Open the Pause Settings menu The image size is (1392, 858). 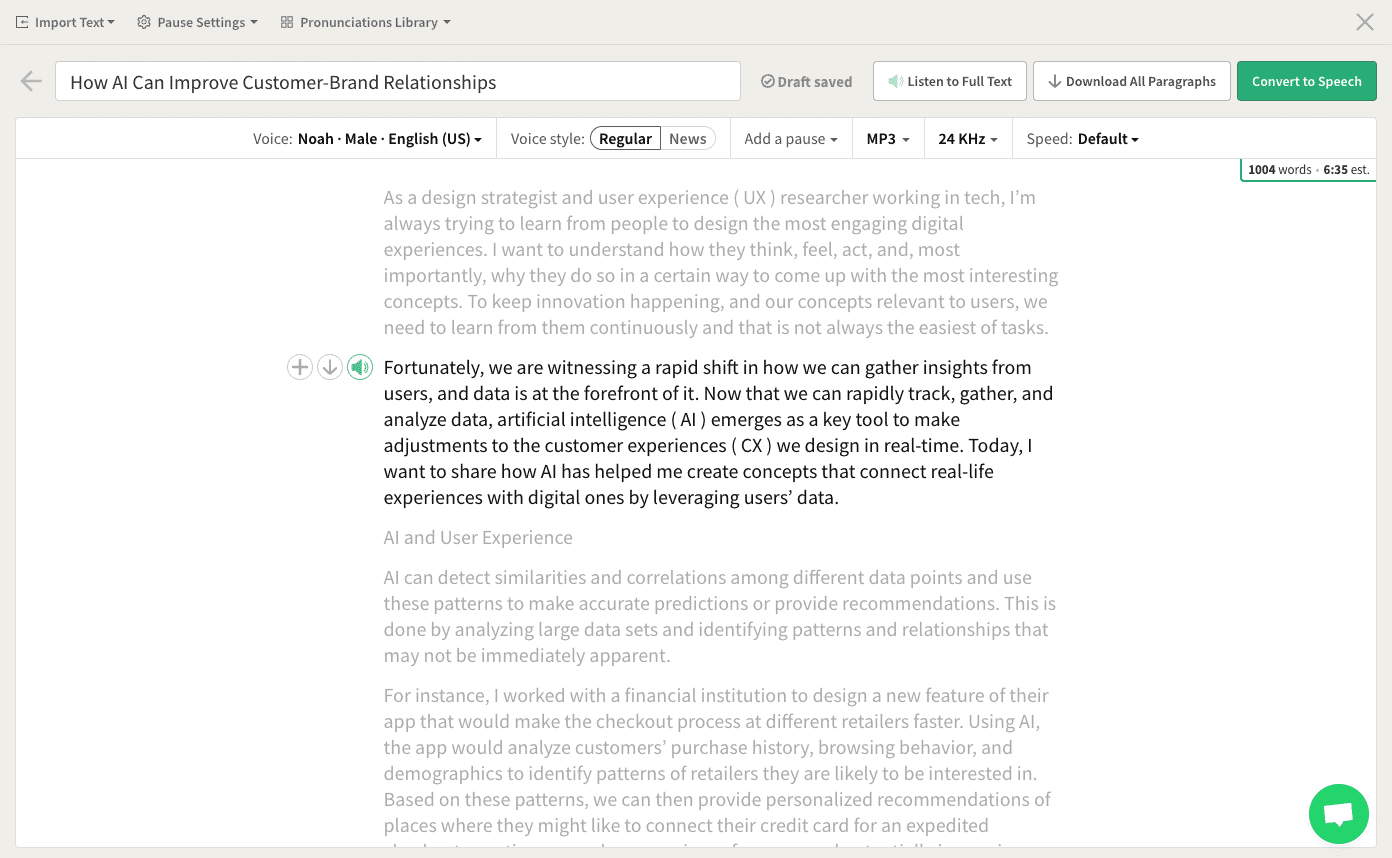(x=198, y=22)
